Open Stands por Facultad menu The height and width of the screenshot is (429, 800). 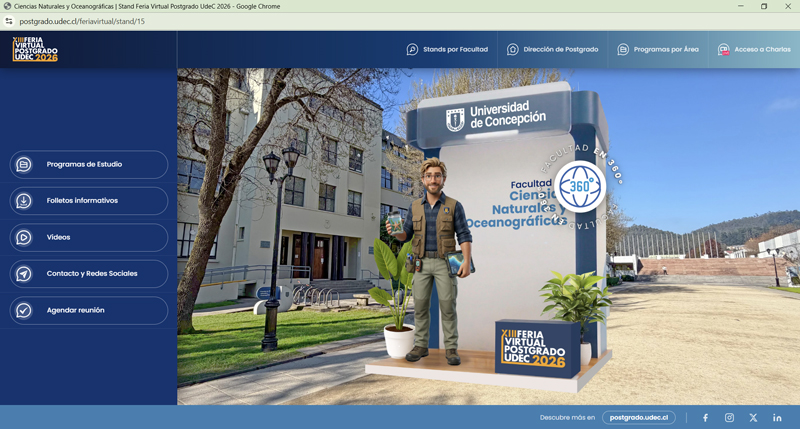tap(447, 49)
